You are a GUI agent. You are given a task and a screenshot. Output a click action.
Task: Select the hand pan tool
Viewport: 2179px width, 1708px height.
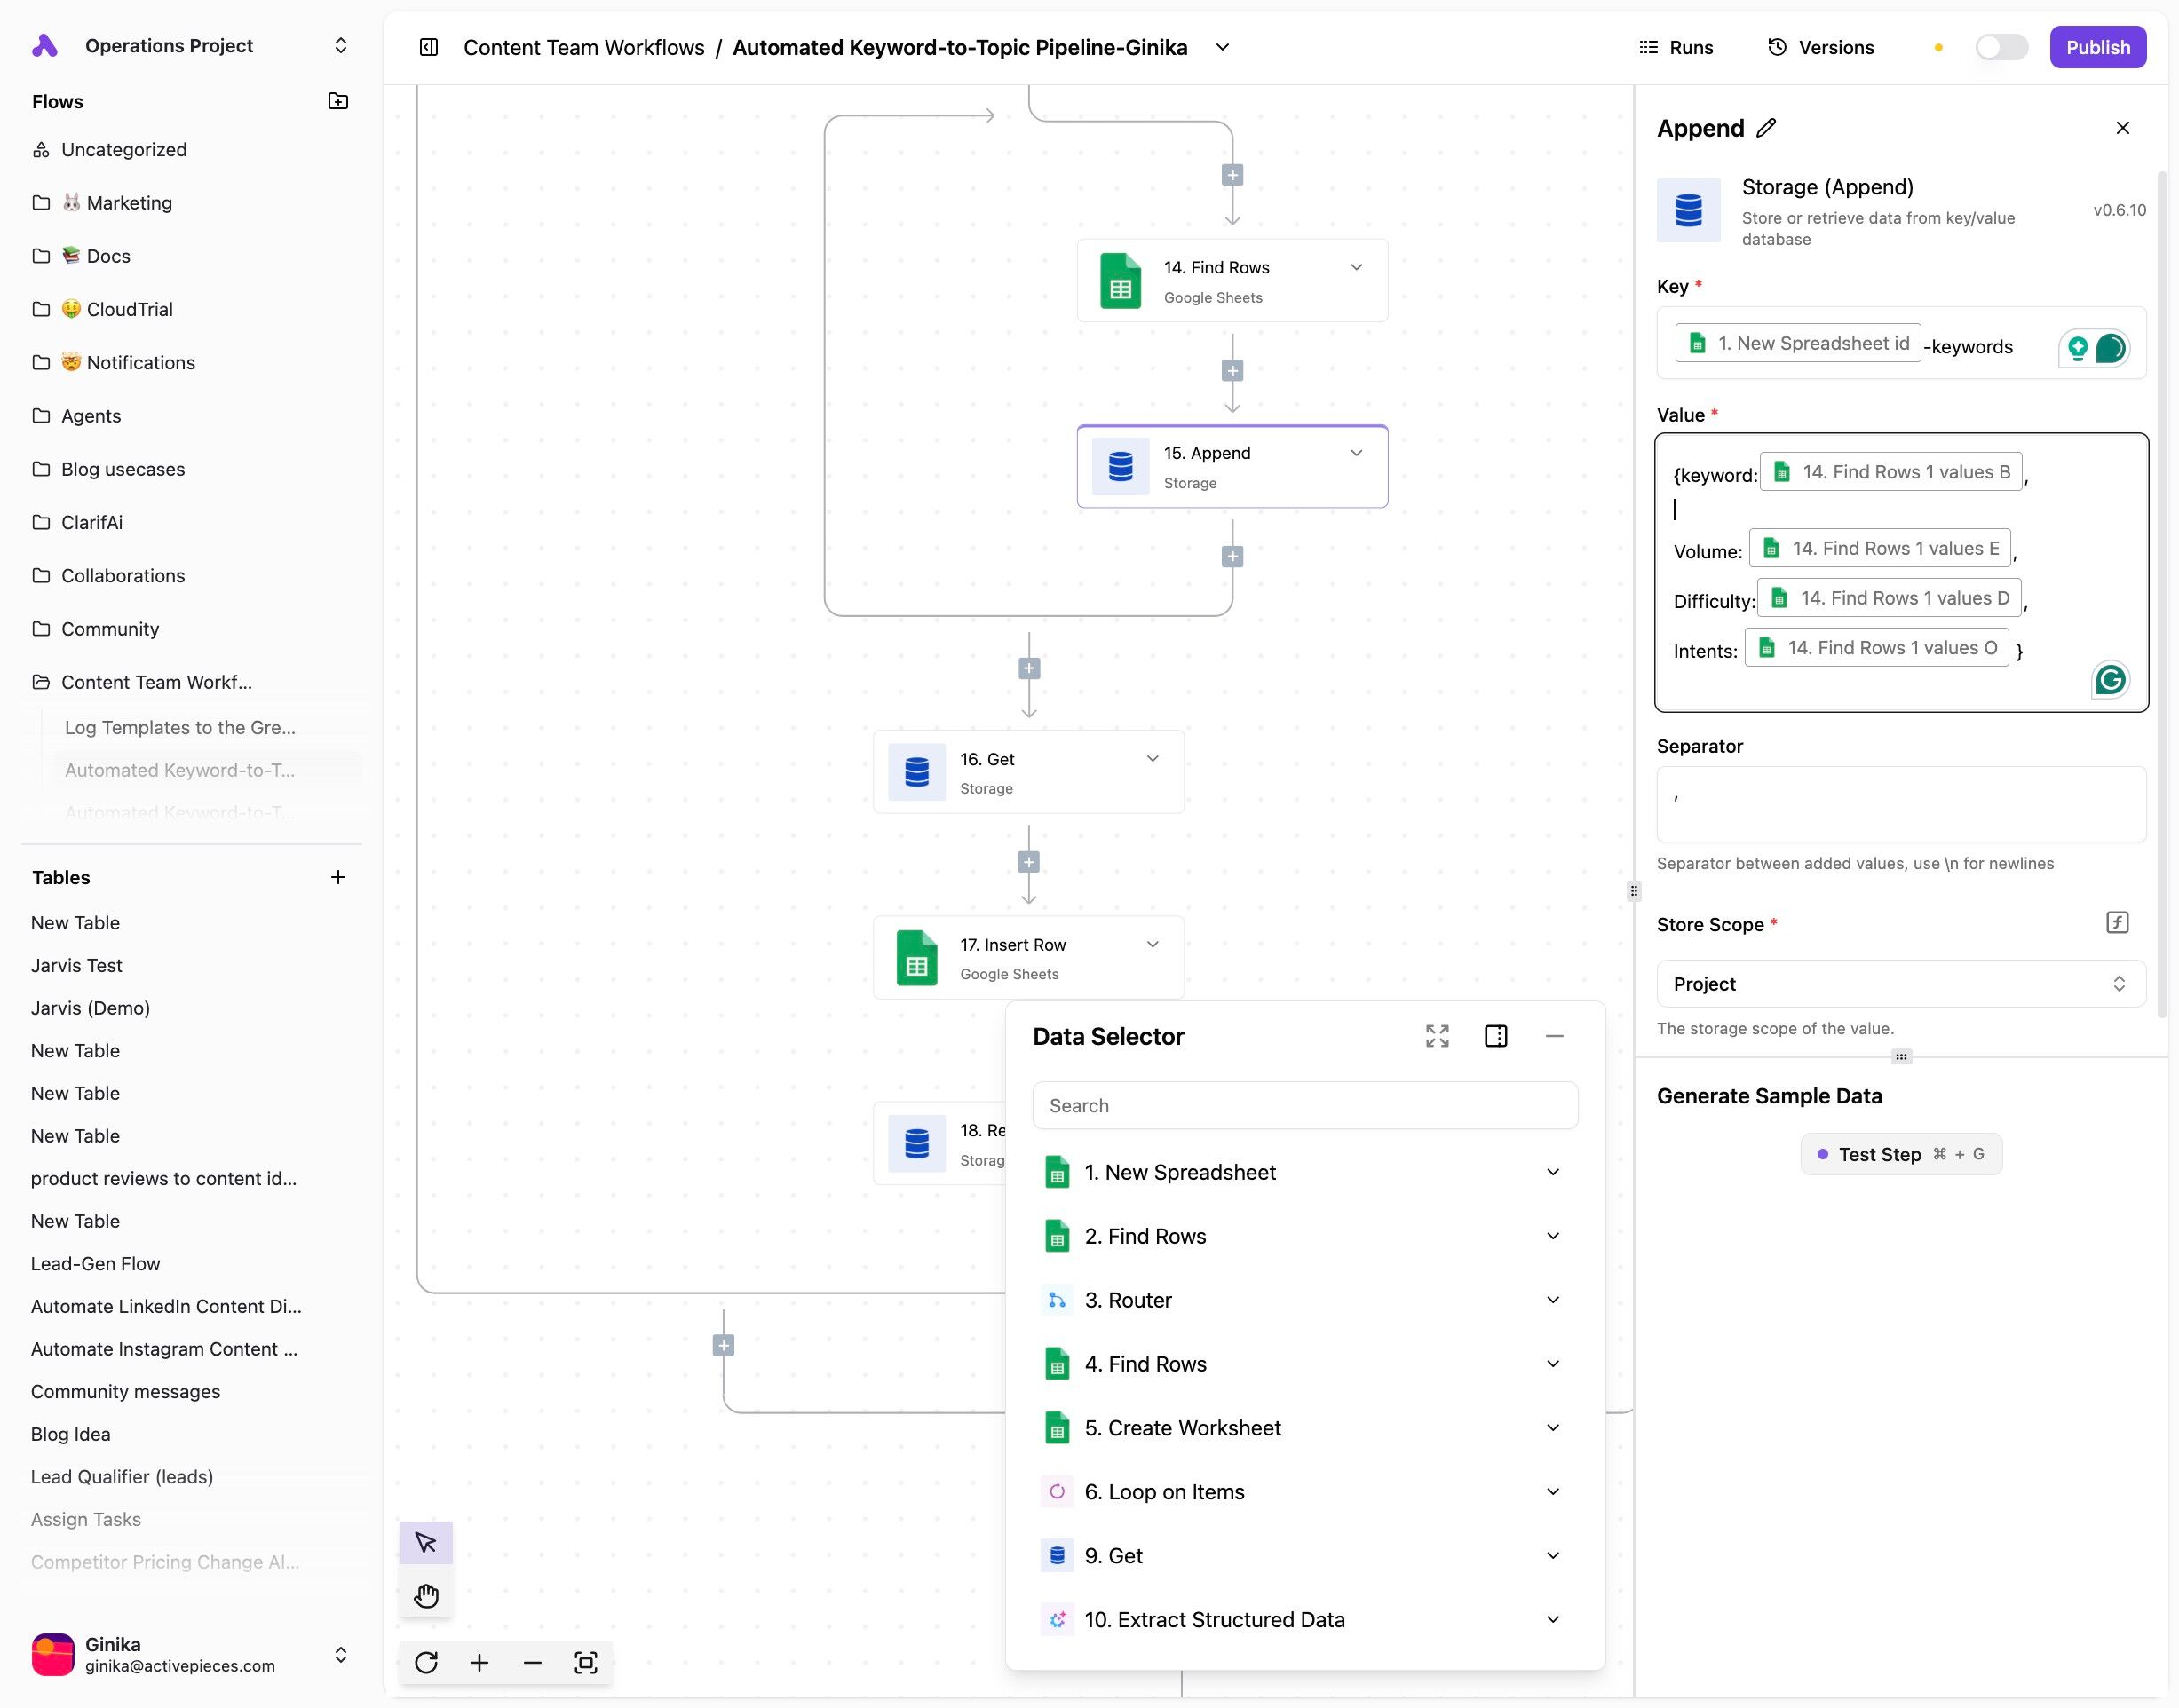[426, 1595]
